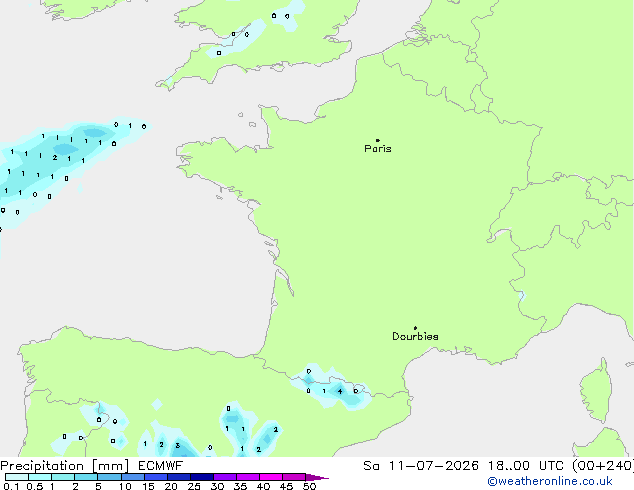The width and height of the screenshot is (634, 490).
Task: Click the legend scale label '0.5'
Action: coord(34,486)
